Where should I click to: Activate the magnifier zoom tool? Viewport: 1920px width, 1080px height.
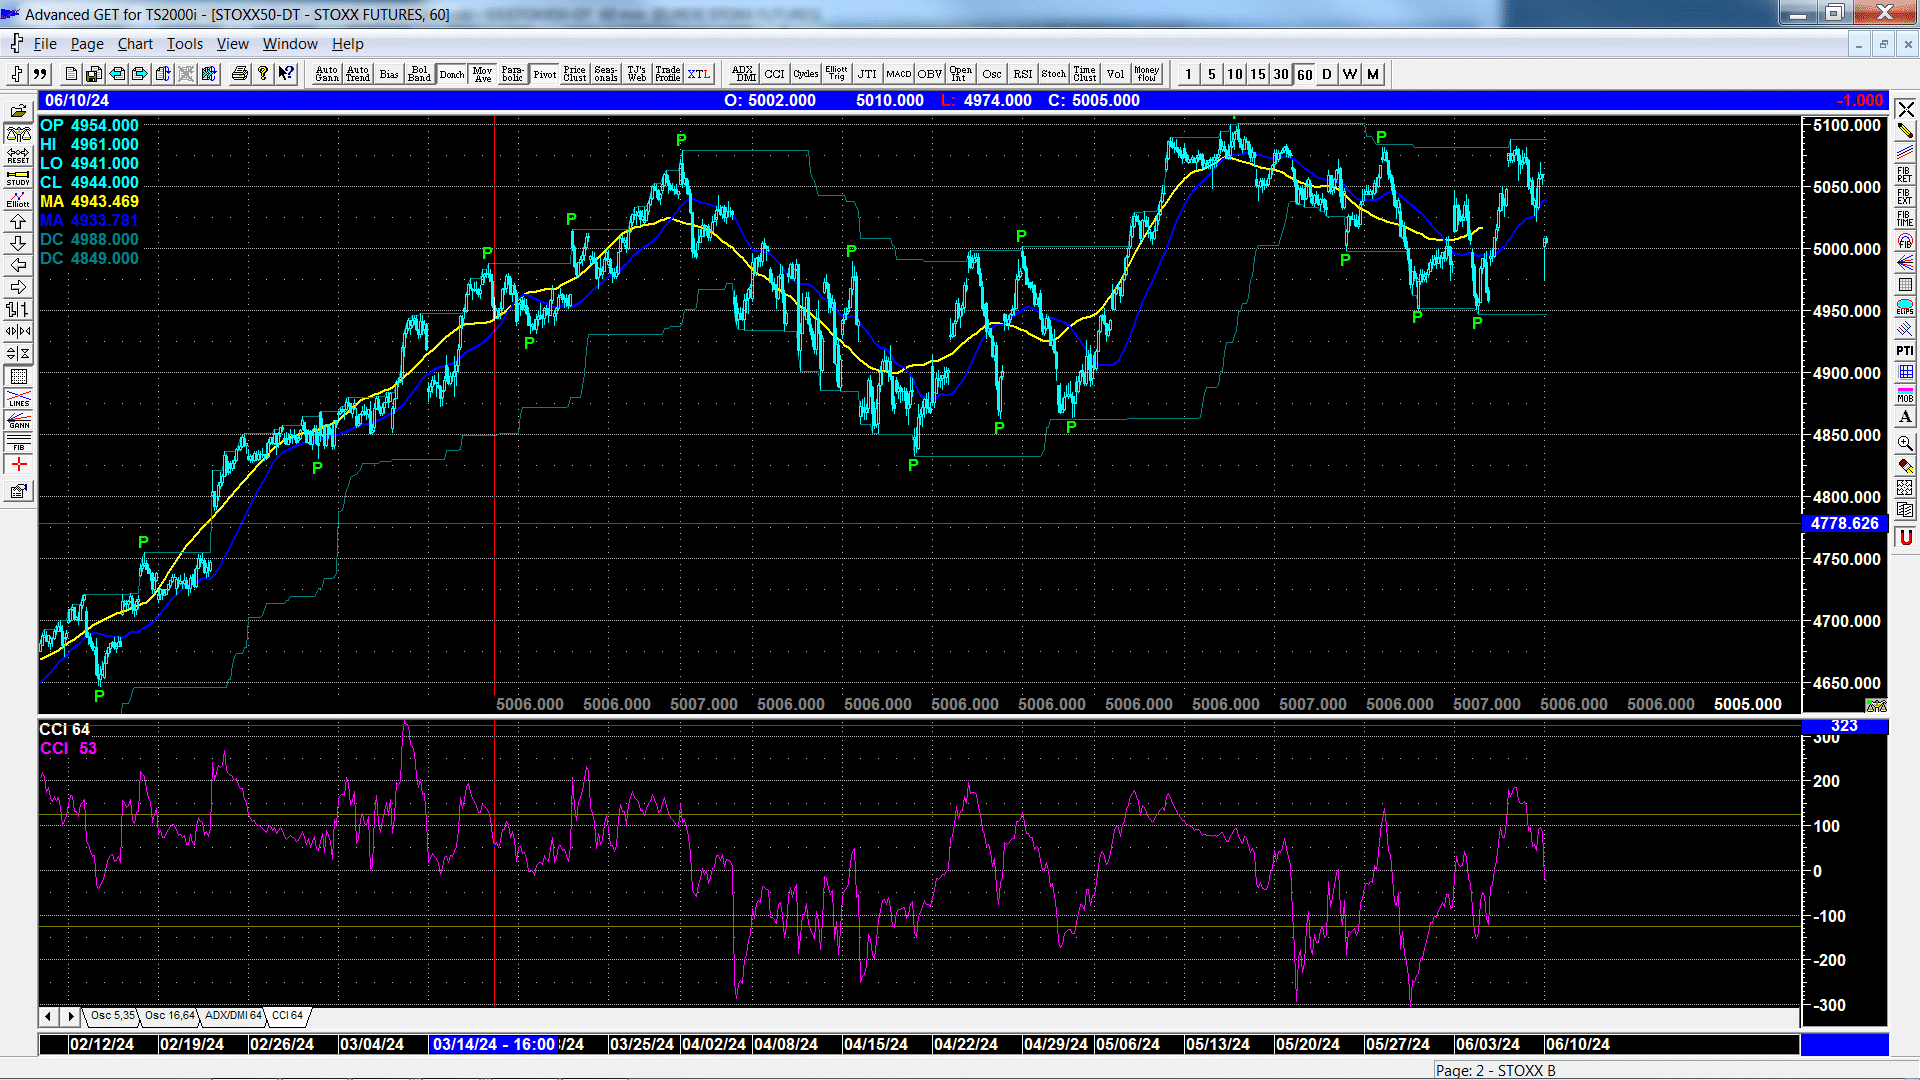1905,442
